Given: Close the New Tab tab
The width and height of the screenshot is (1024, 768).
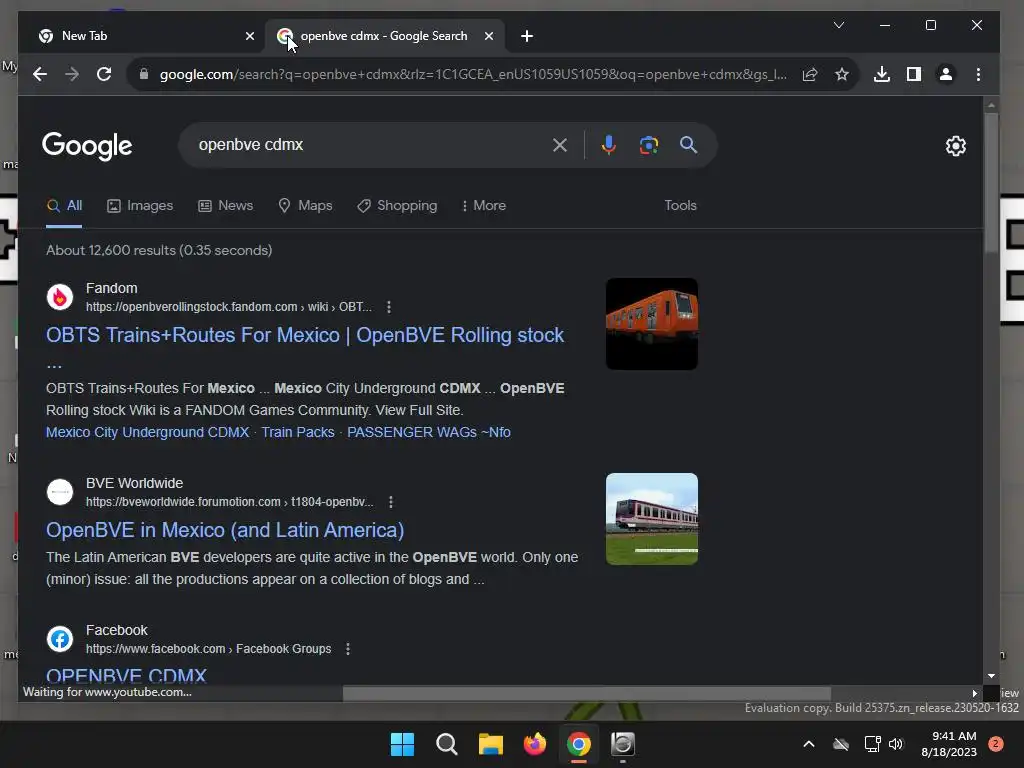Looking at the screenshot, I should click(x=249, y=36).
